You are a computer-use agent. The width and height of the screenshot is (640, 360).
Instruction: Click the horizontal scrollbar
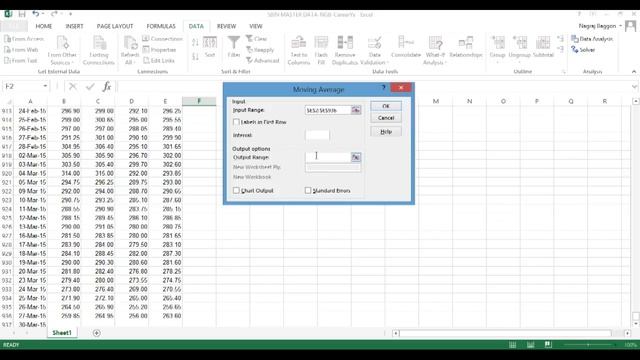[505, 333]
